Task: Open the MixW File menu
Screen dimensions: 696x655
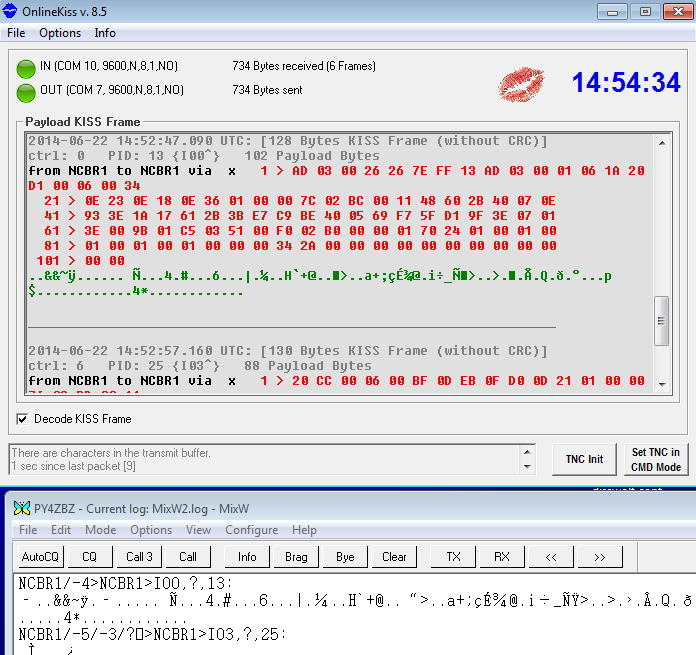Action: [x=28, y=530]
